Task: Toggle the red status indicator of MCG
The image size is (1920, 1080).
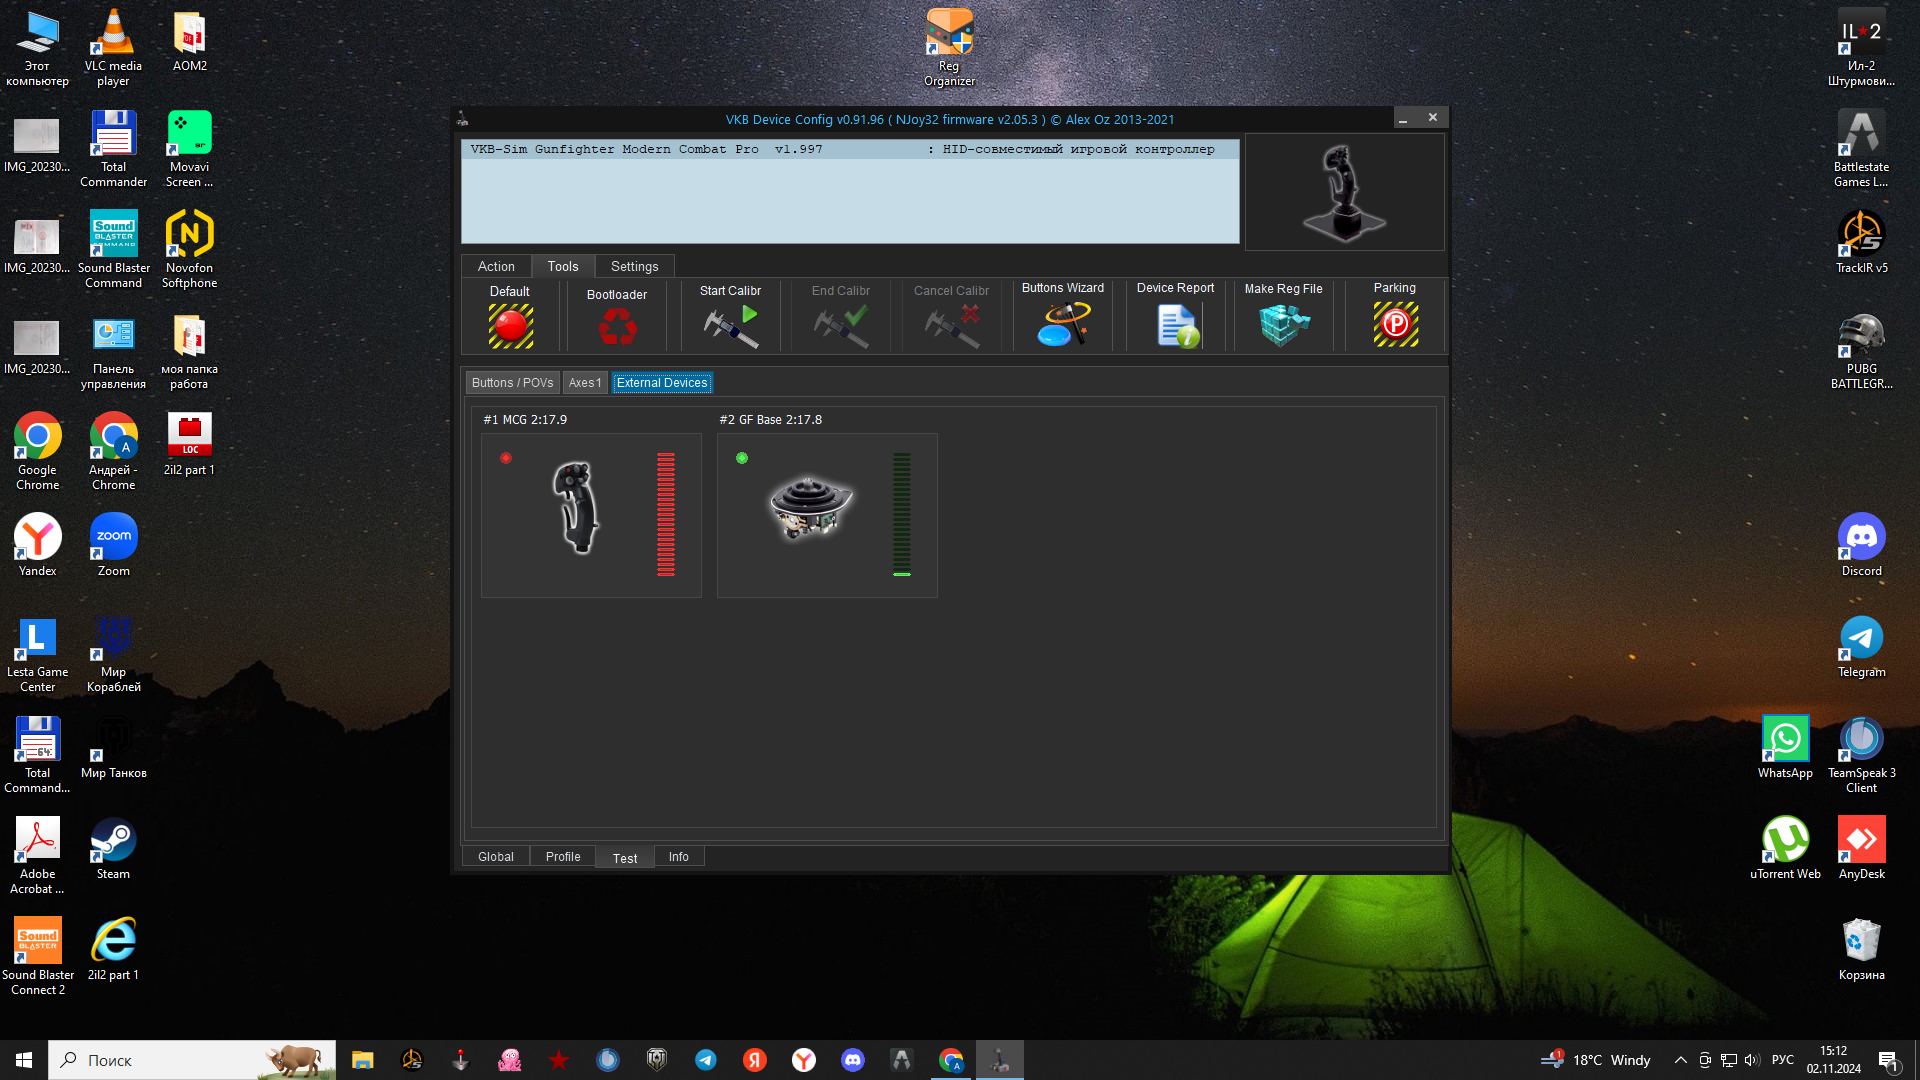Action: click(x=506, y=458)
